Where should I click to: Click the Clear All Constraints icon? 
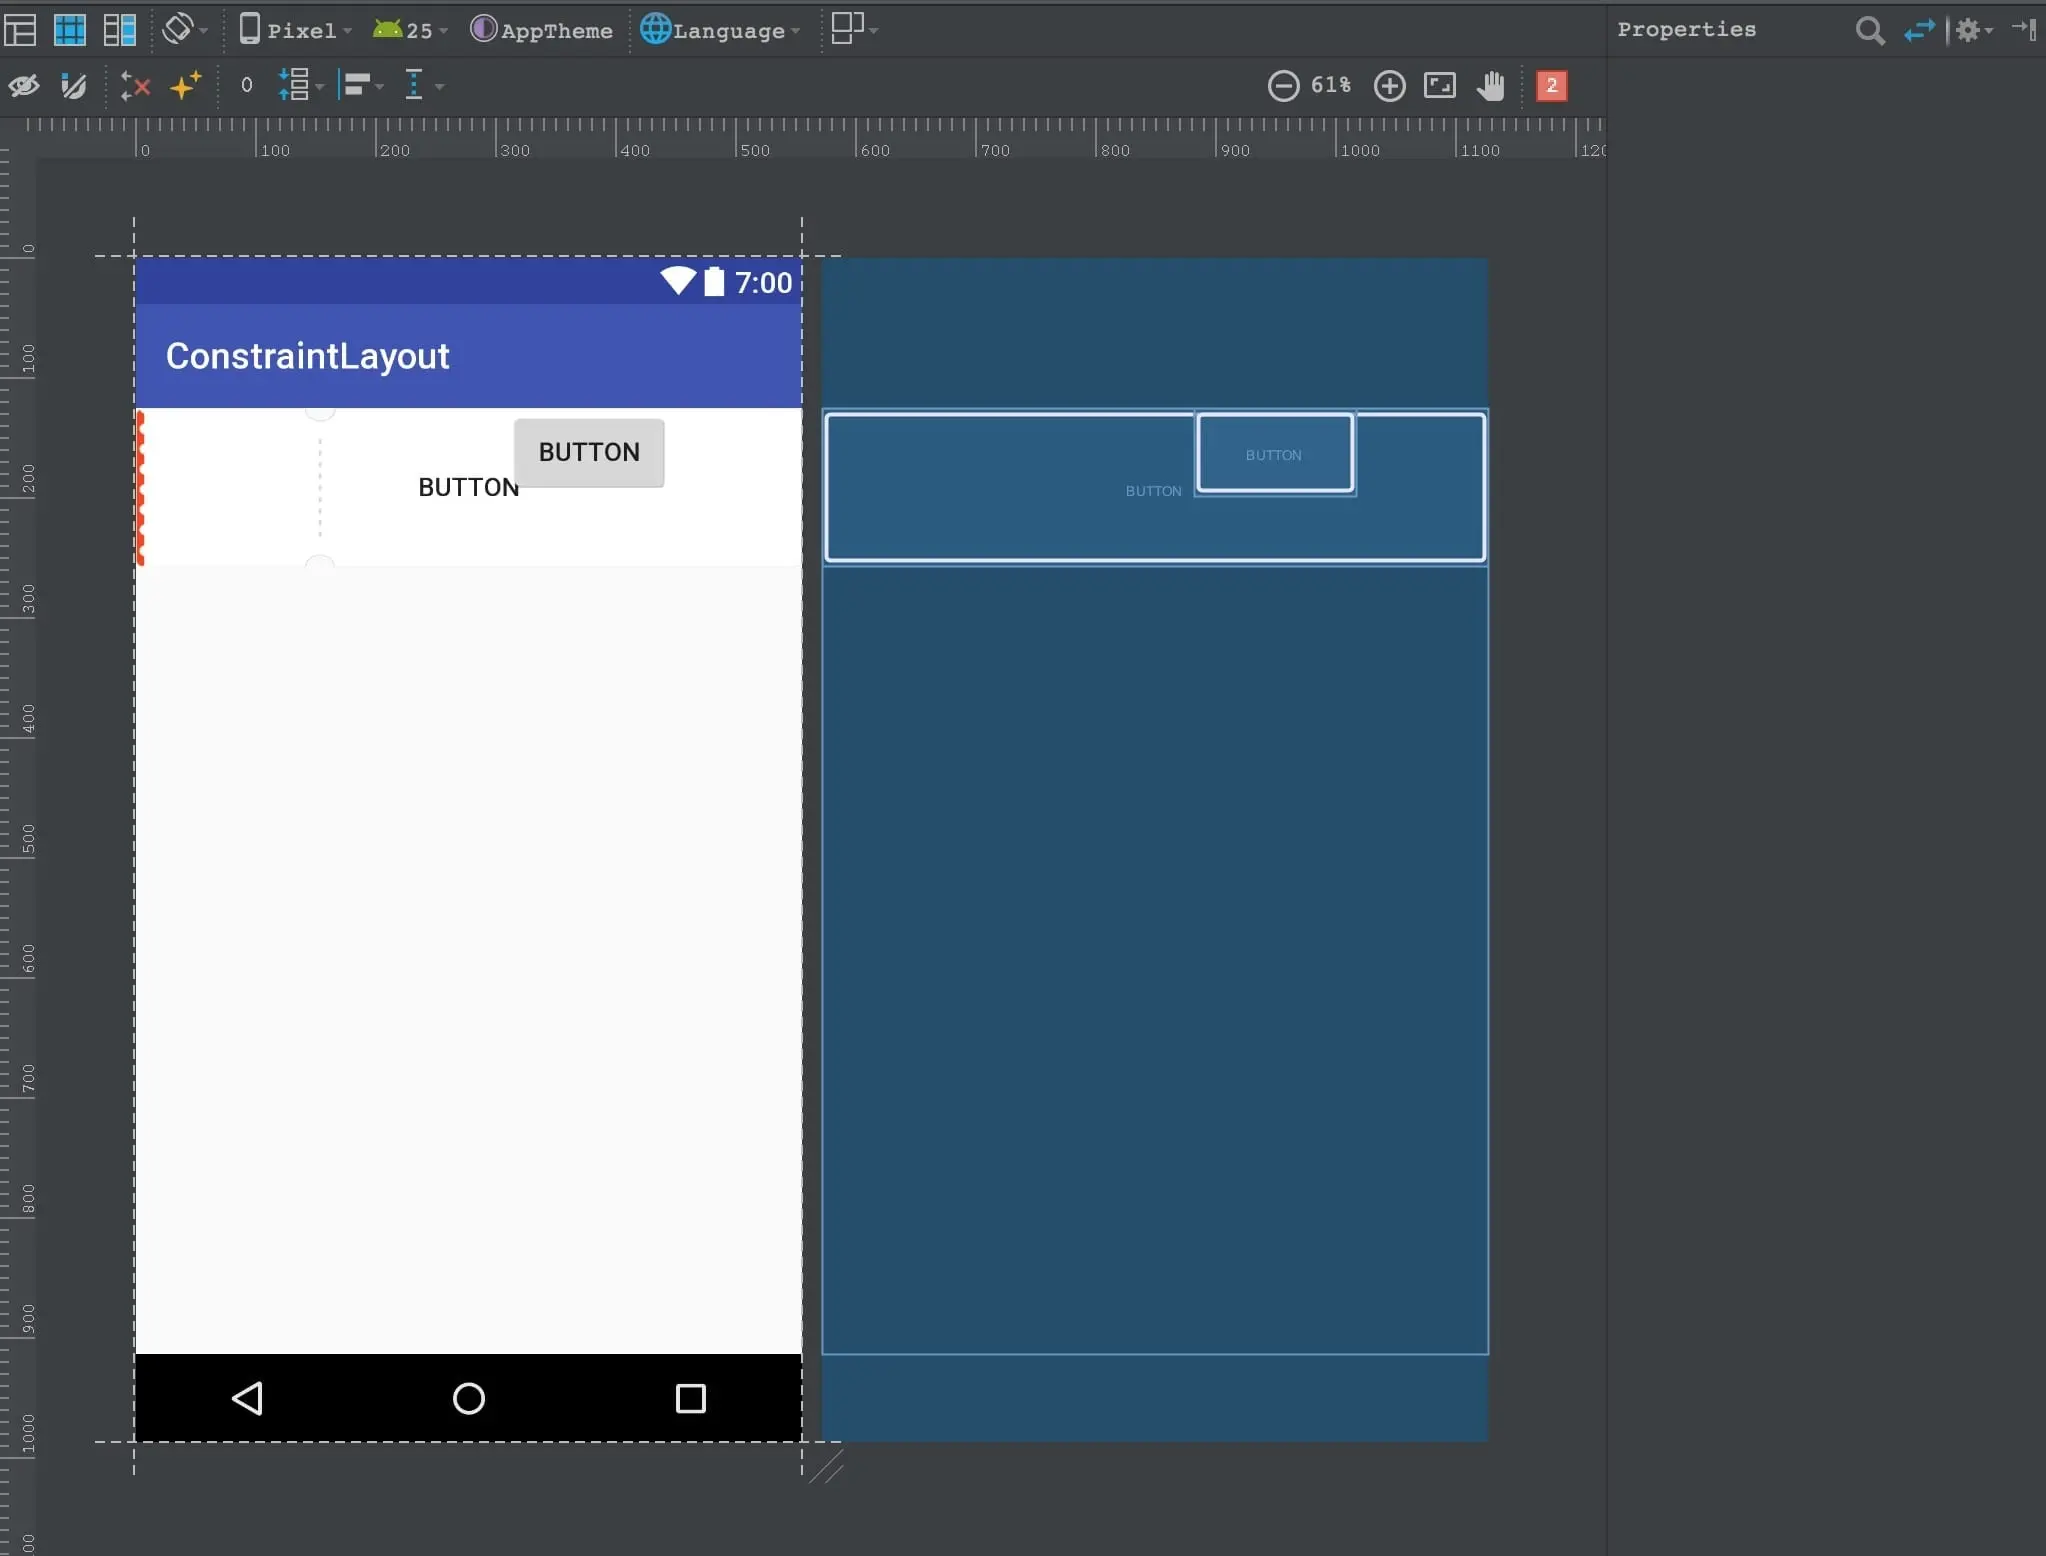click(x=134, y=86)
